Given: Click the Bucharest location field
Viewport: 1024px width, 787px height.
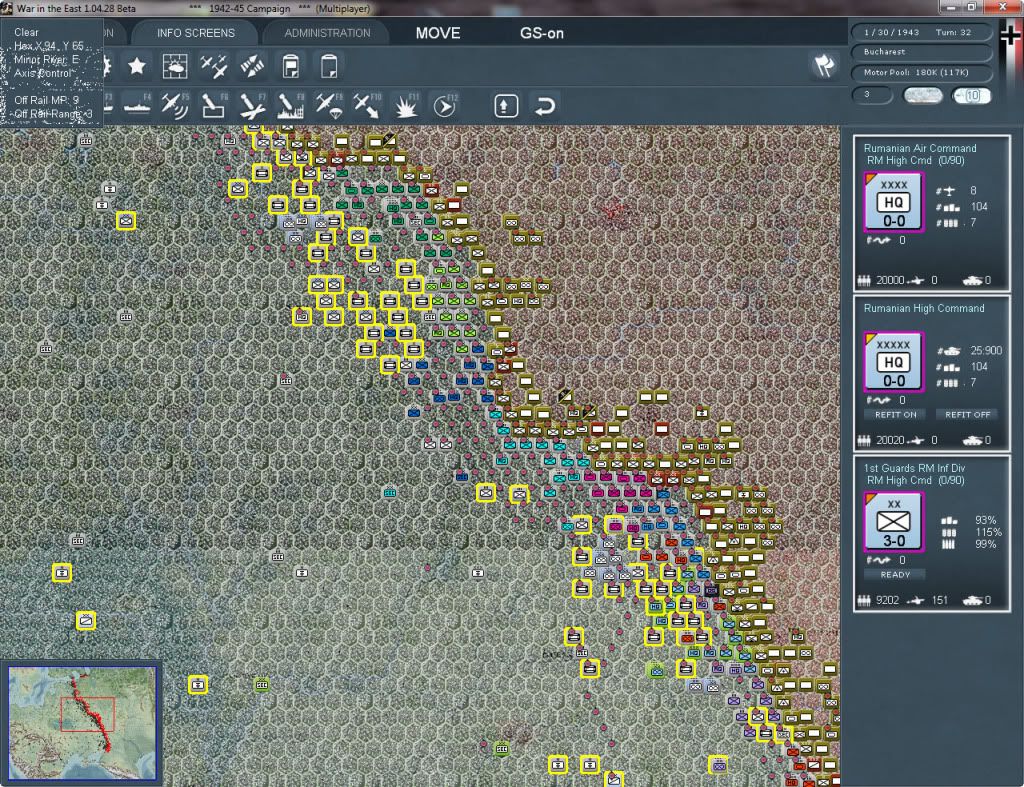Looking at the screenshot, I should [922, 52].
